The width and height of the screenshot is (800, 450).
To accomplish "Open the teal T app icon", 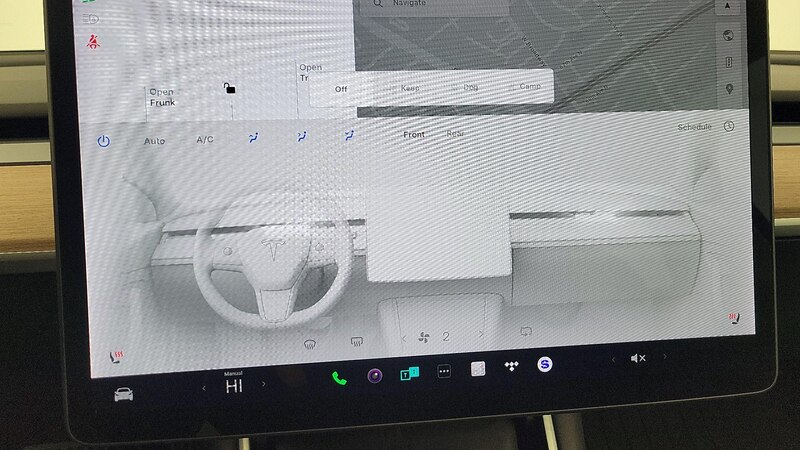I will [x=410, y=374].
